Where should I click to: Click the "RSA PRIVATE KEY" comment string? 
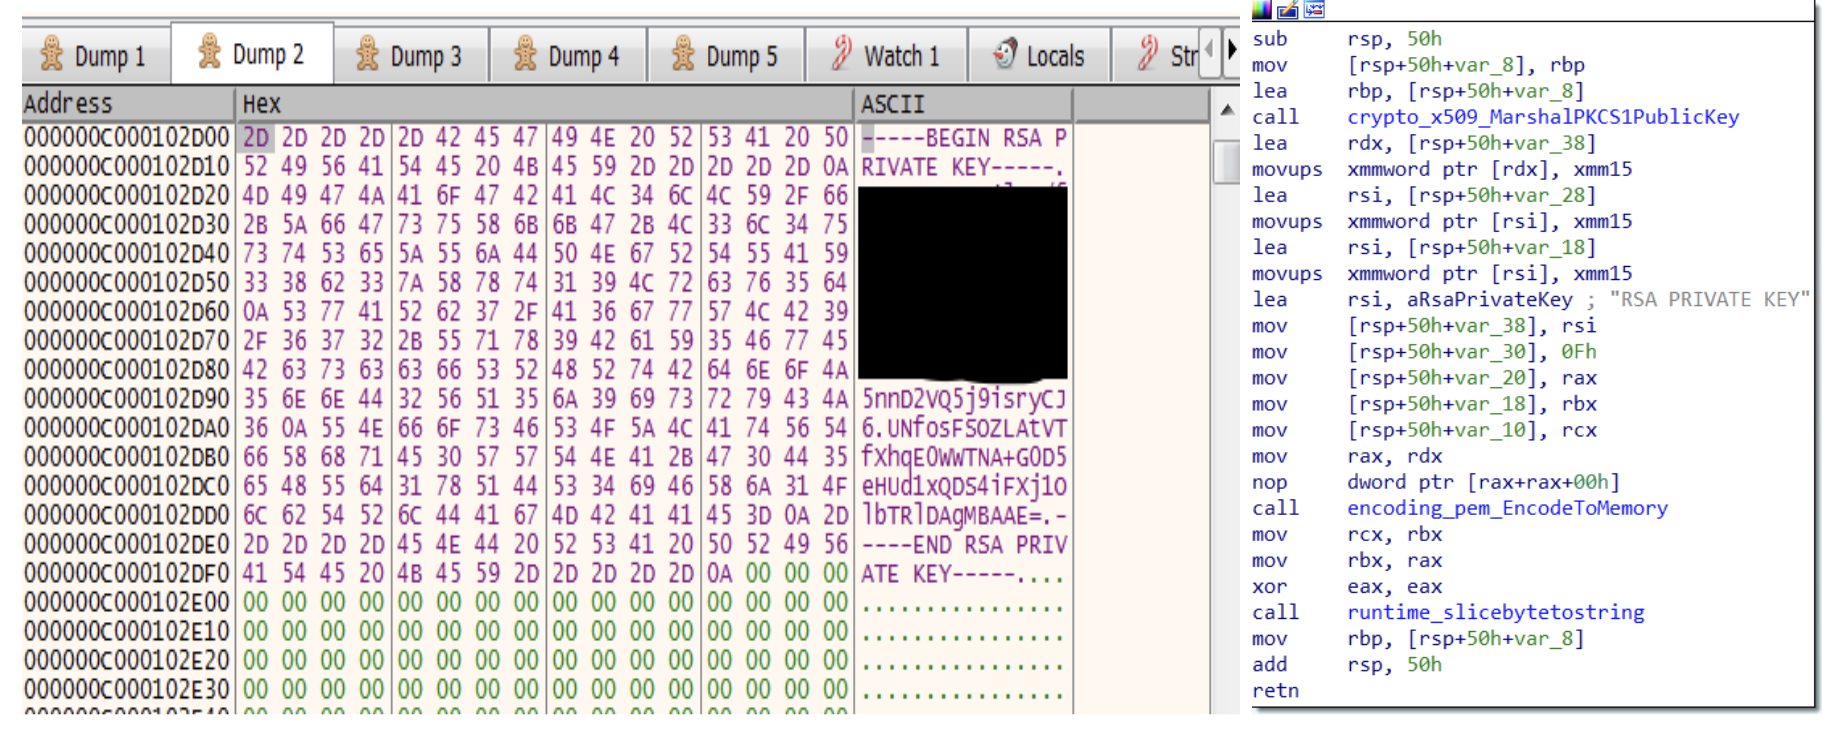[1709, 299]
